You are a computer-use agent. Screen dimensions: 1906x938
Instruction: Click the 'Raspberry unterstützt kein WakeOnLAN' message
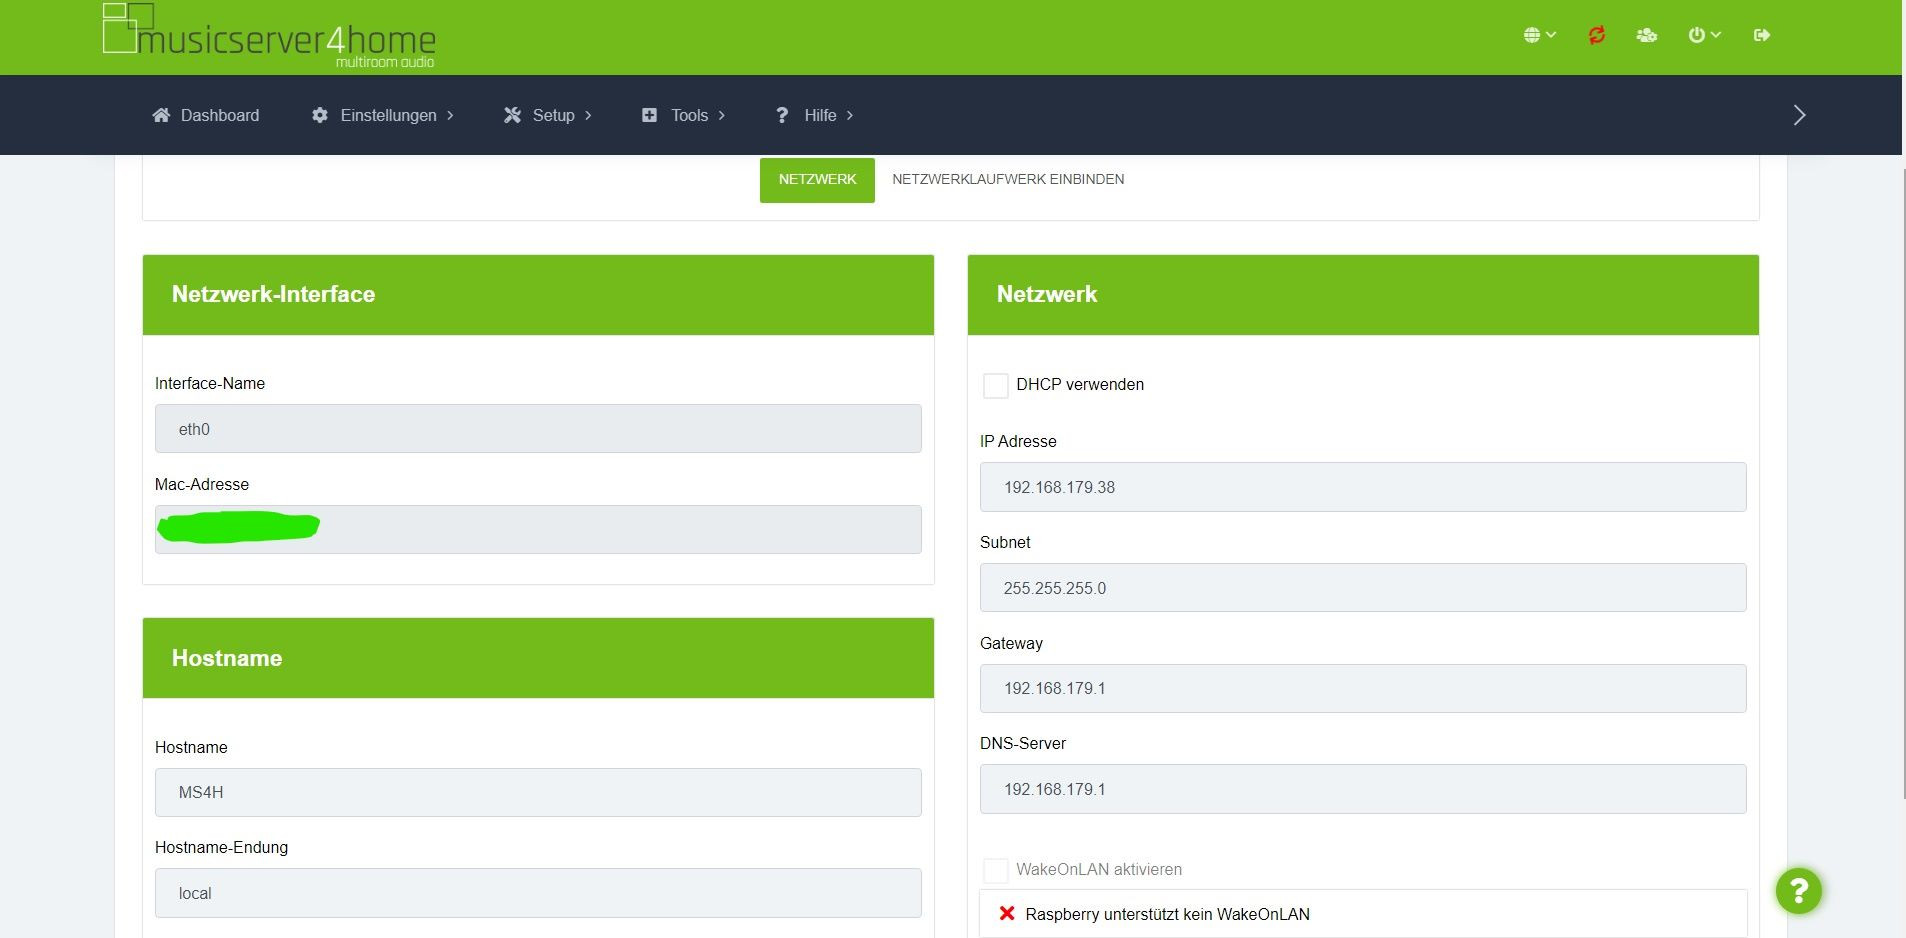coord(1167,914)
